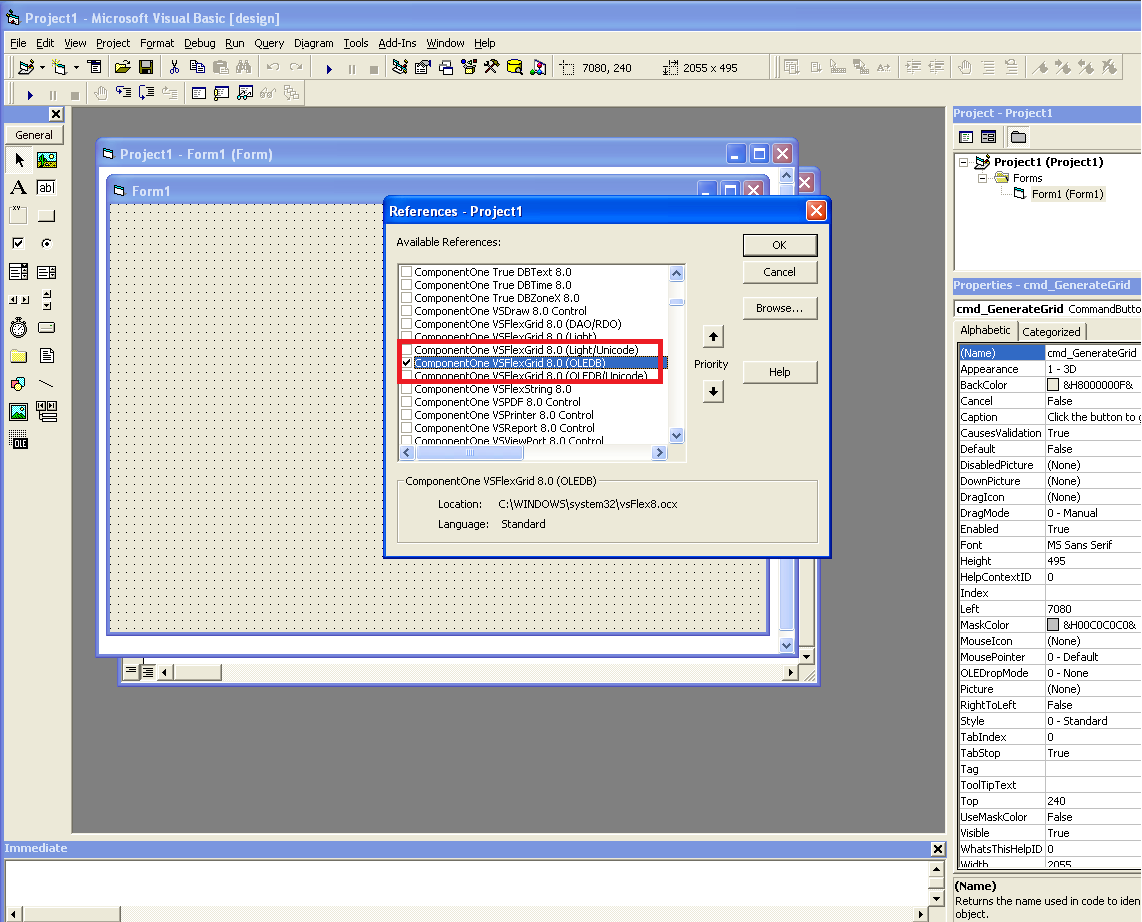This screenshot has width=1142, height=922.
Task: Click the references list horizontal scrollbar thumb
Action: (x=470, y=452)
